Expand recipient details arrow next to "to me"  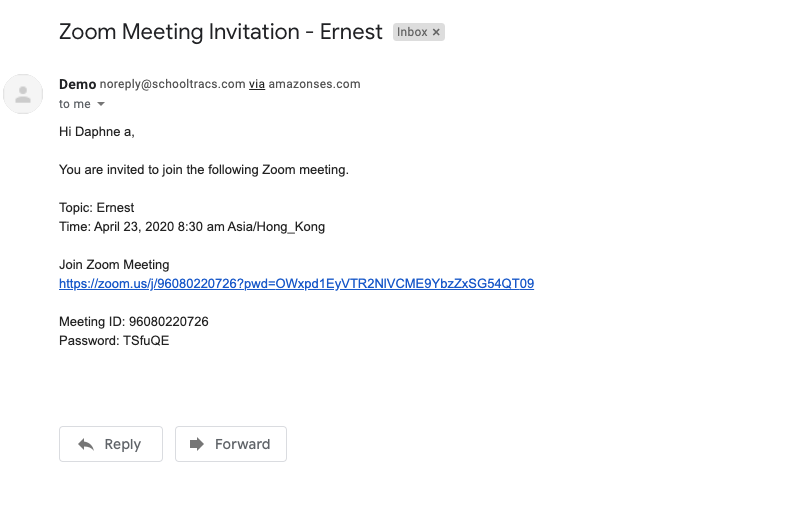click(x=101, y=104)
